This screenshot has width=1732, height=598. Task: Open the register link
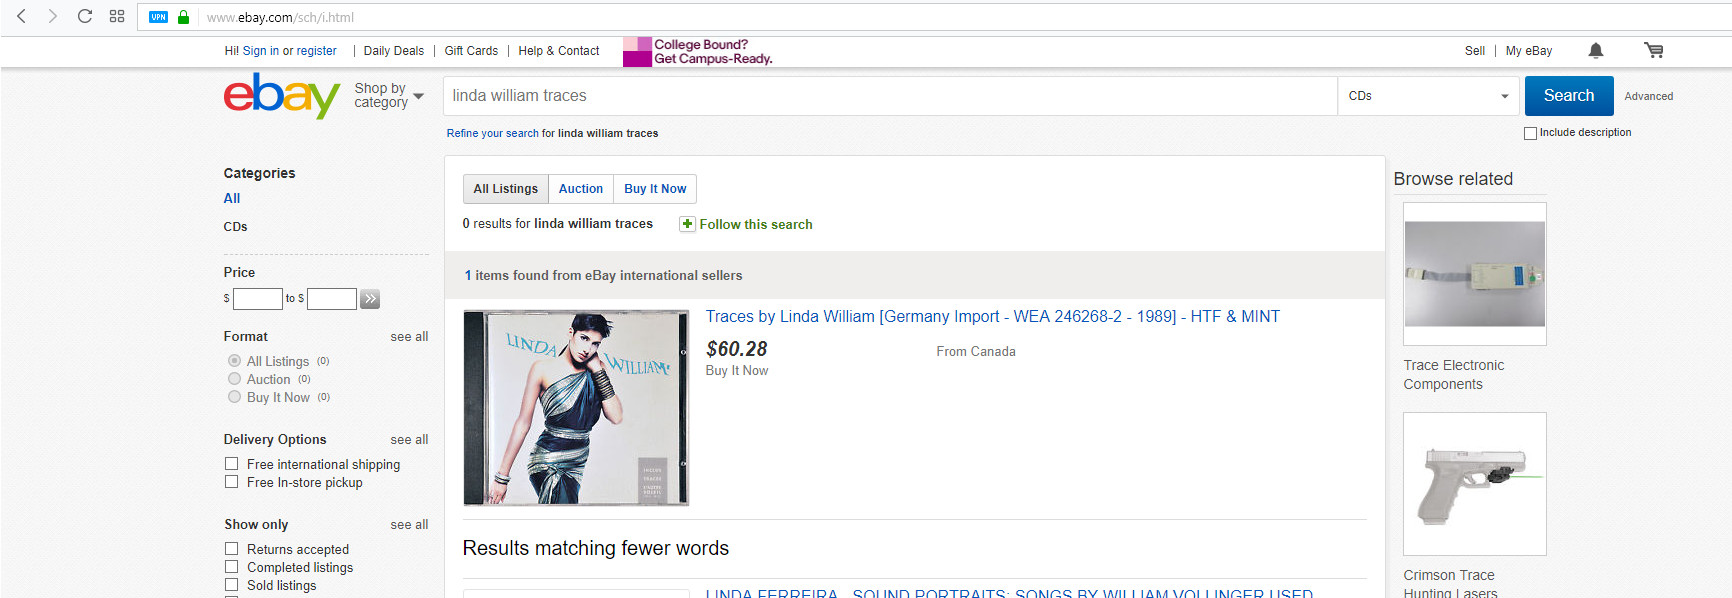(x=317, y=51)
